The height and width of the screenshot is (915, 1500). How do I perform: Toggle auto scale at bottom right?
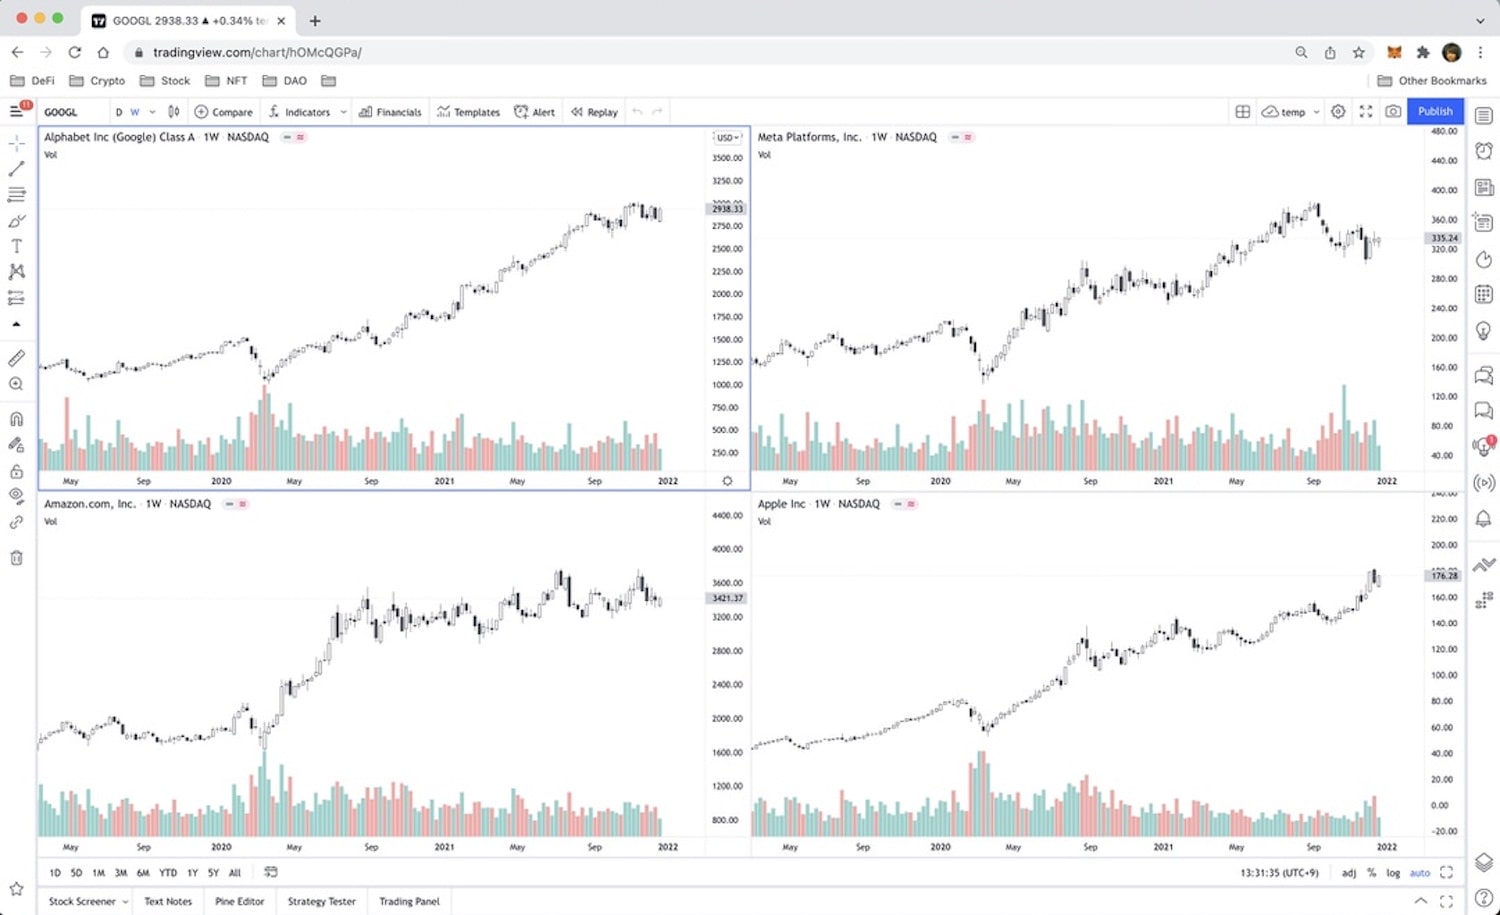point(1420,873)
